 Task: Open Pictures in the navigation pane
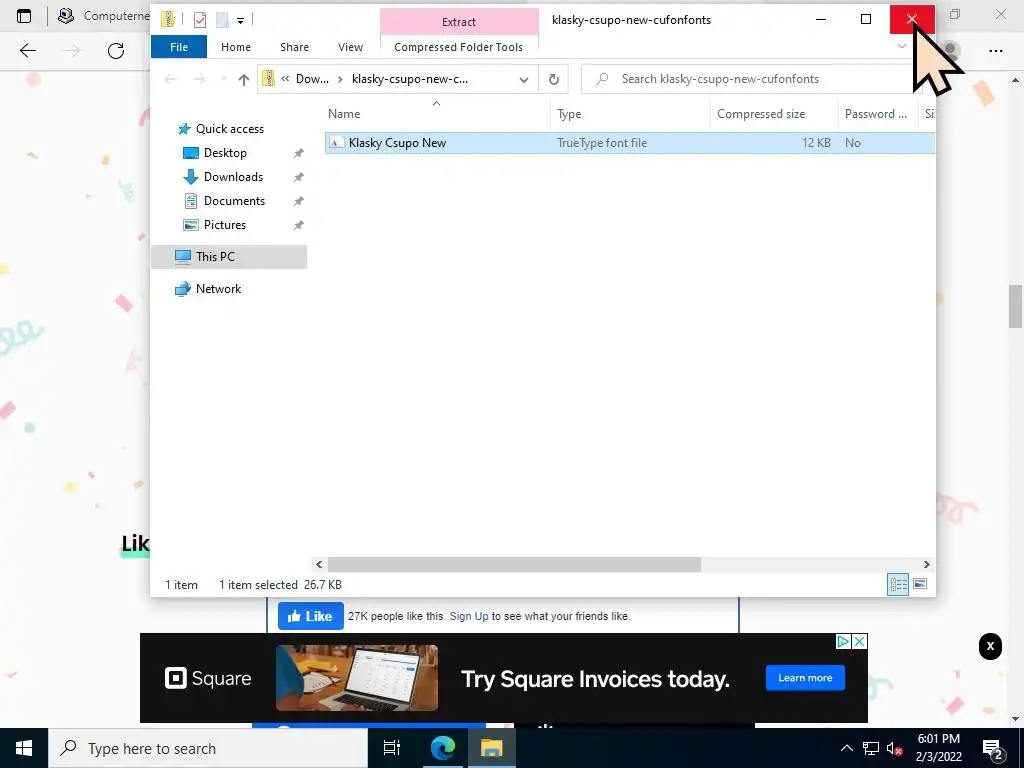tap(225, 225)
